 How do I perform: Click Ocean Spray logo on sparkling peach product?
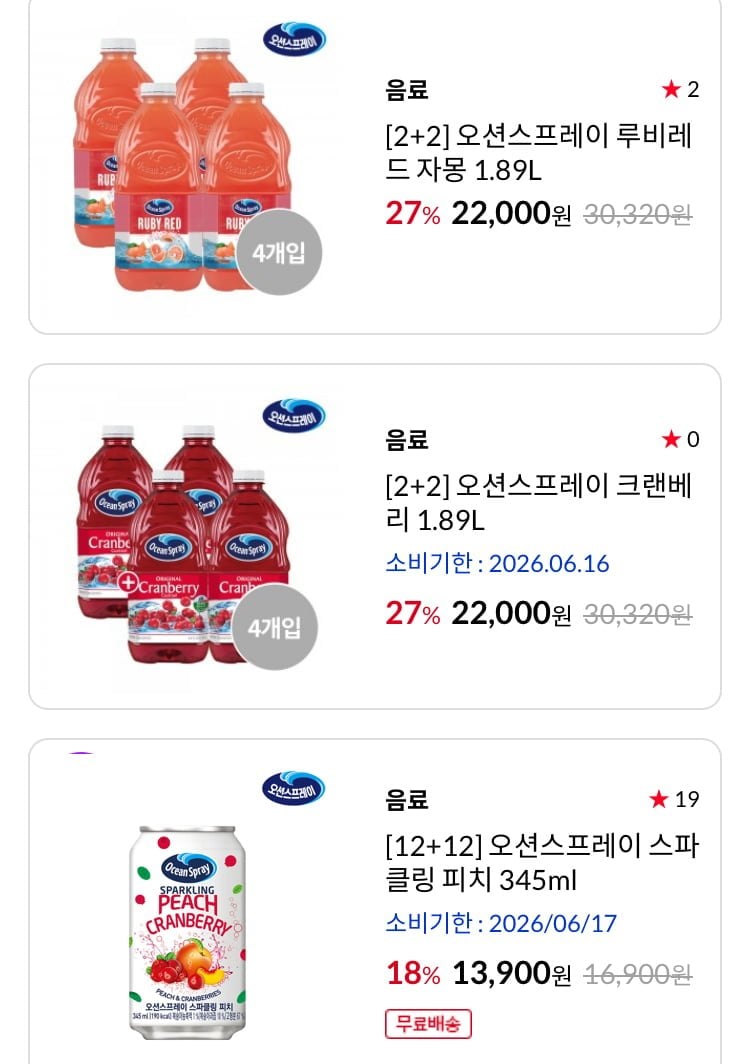tap(294, 787)
